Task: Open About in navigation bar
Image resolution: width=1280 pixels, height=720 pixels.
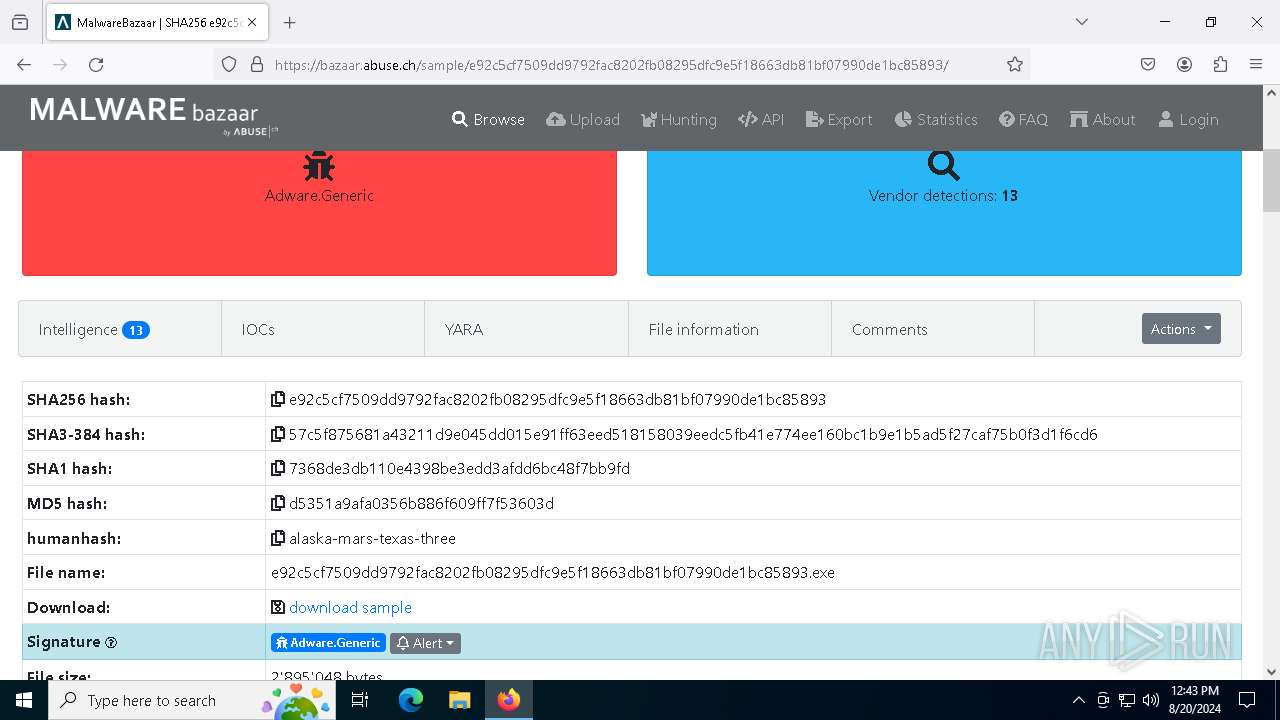Action: pyautogui.click(x=1103, y=119)
